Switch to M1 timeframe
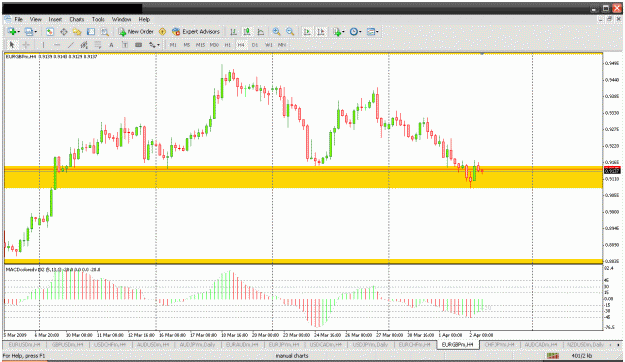The image size is (625, 362). click(x=173, y=45)
